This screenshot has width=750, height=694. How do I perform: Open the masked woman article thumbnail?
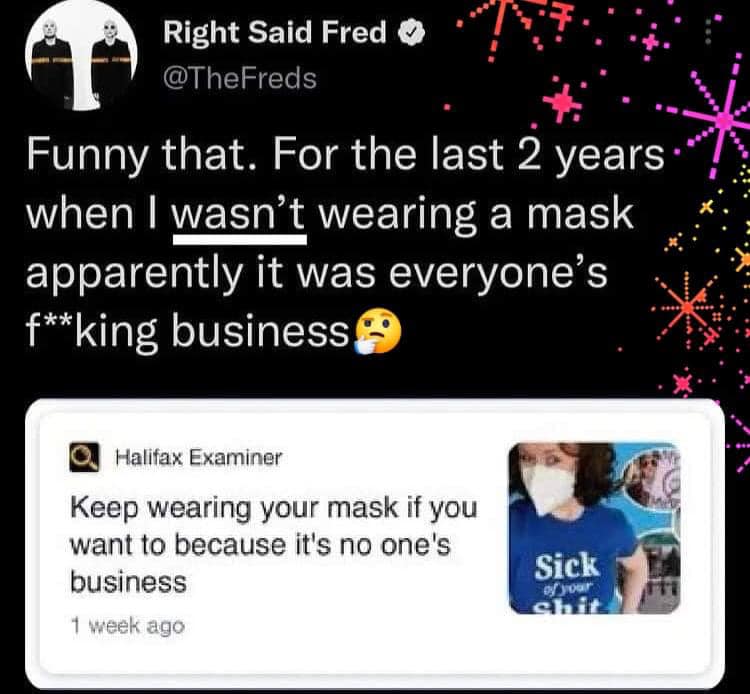(595, 528)
